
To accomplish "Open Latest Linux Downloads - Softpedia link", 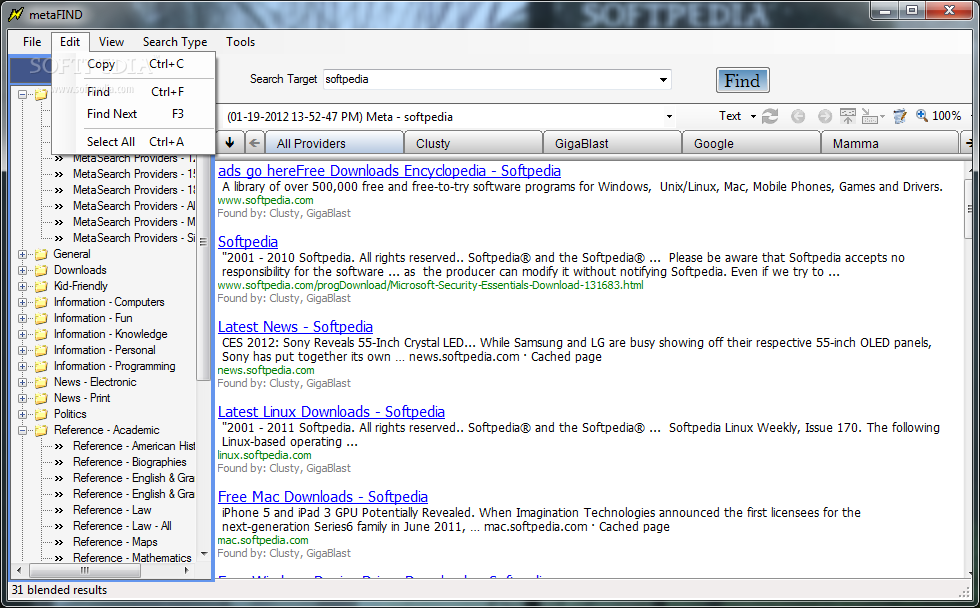I will pos(331,412).
